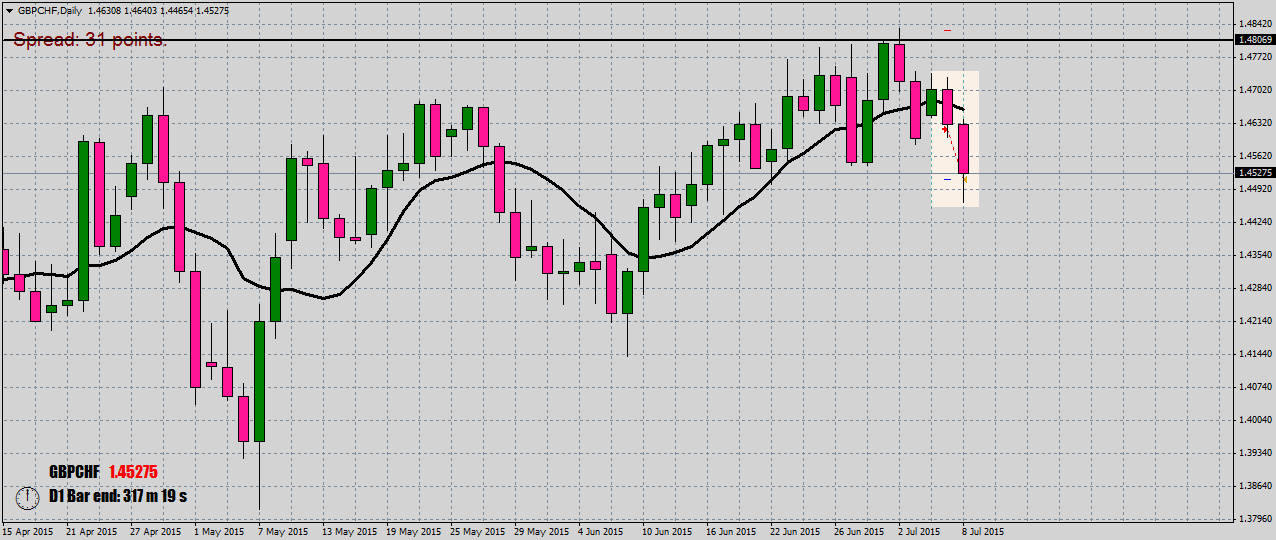Click the 29 May 2015 date label
This screenshot has width=1276, height=540.
tap(540, 532)
